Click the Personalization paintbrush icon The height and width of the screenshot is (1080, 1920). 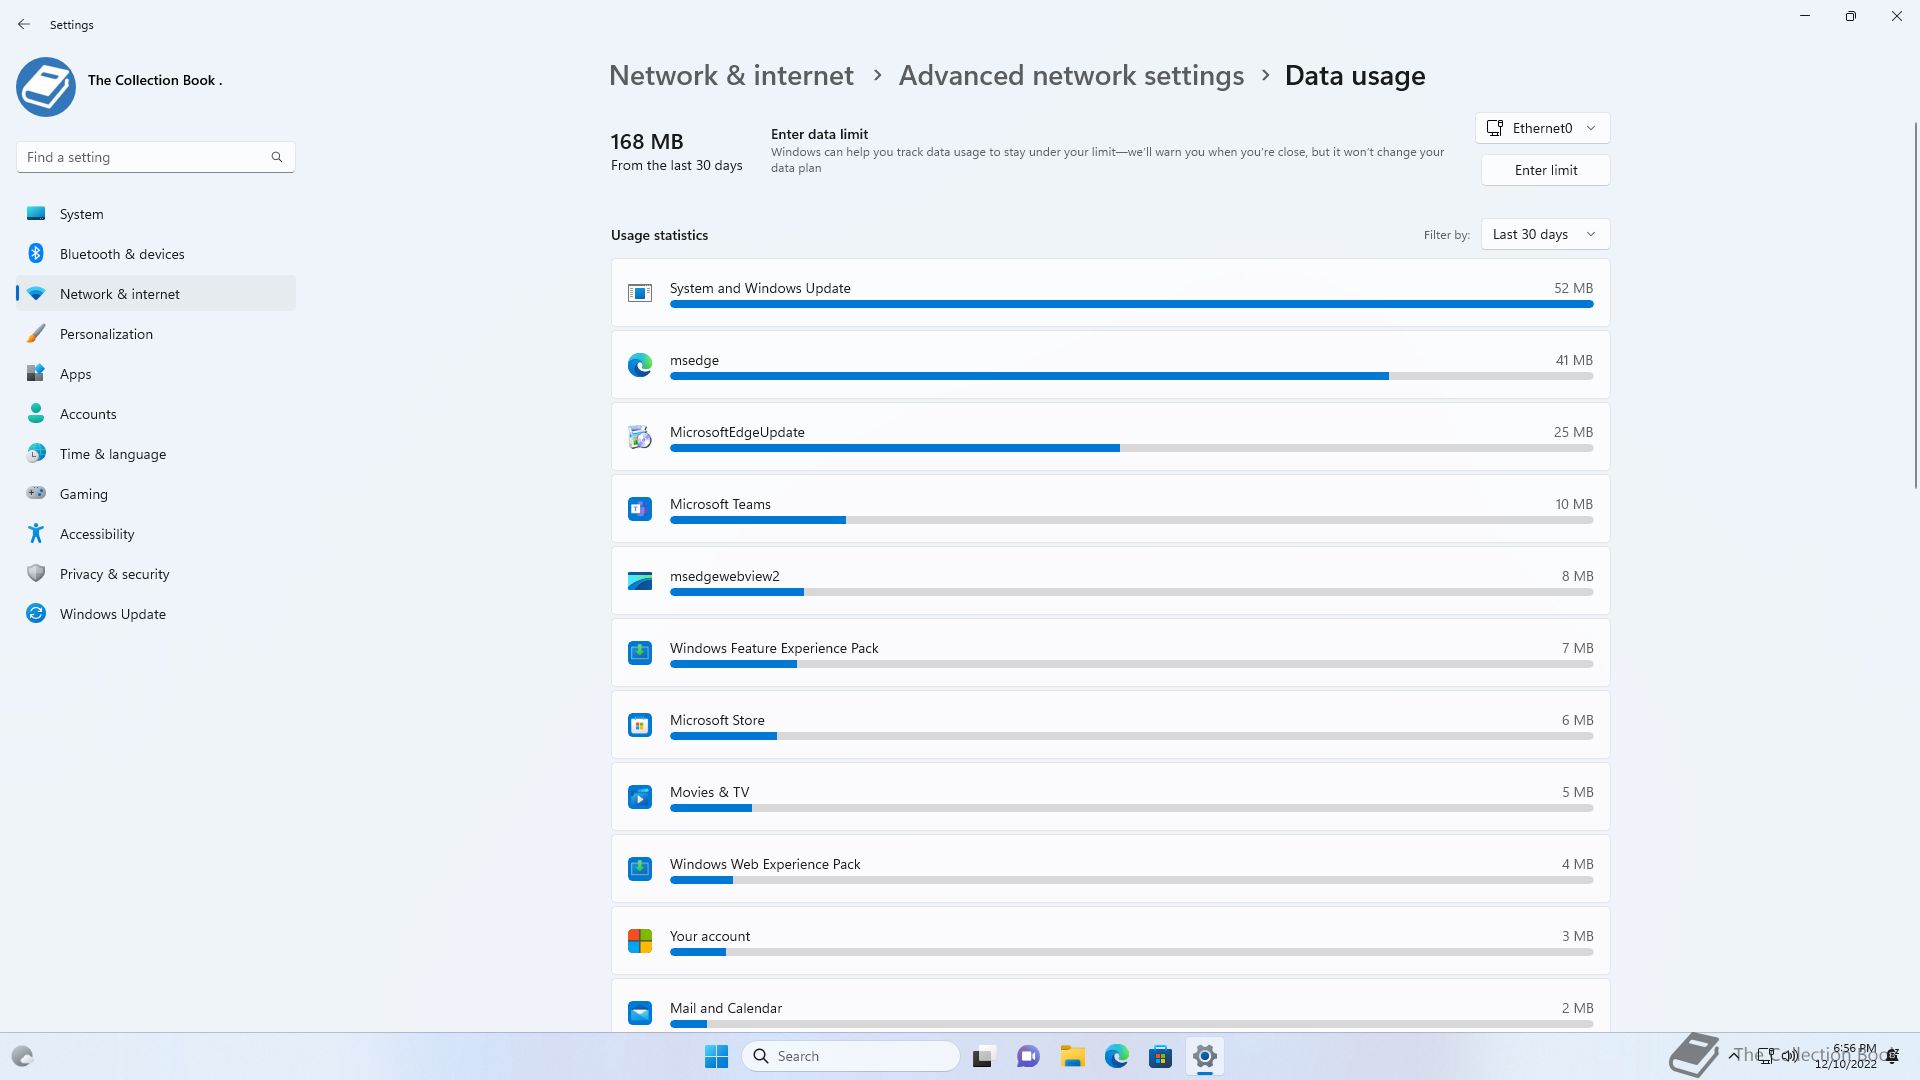(x=36, y=333)
